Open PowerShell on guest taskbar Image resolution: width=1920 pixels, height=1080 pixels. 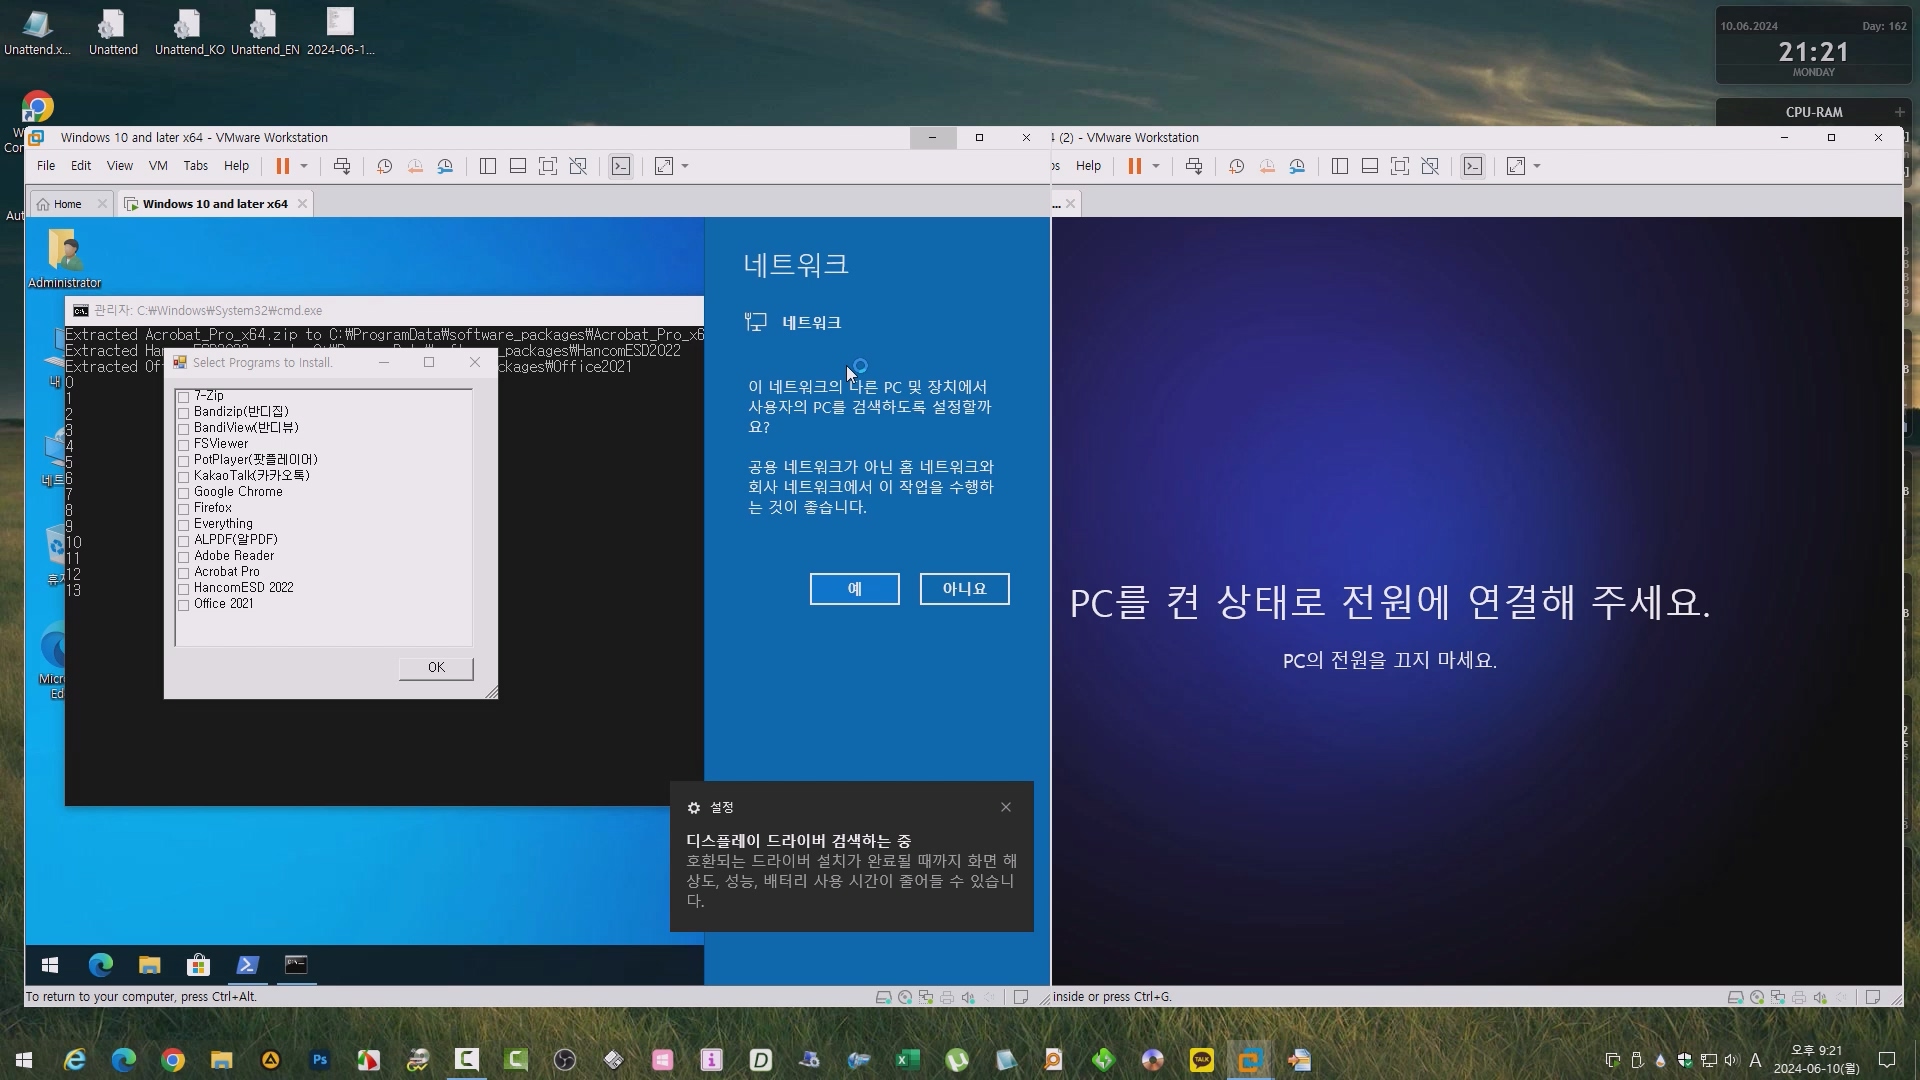click(247, 965)
